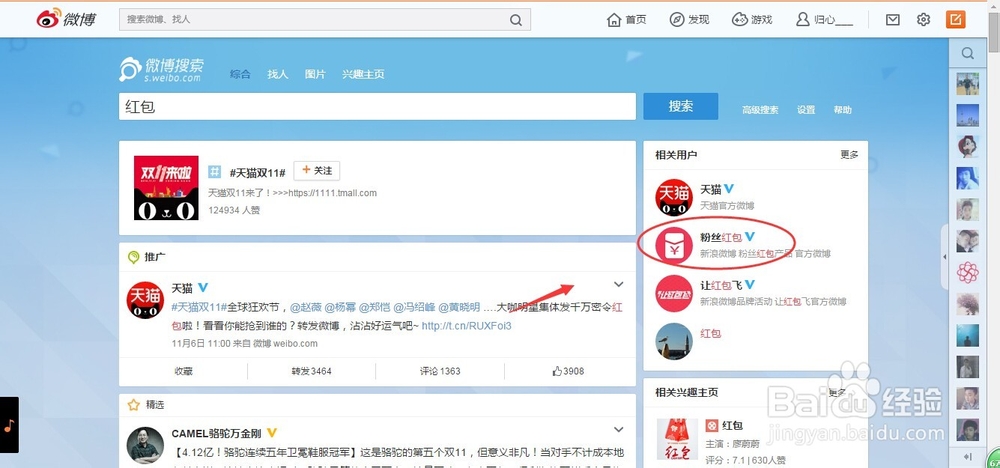This screenshot has width=1000, height=468.
Task: Switch to the 兴趣主页 search tab
Action: coord(363,74)
